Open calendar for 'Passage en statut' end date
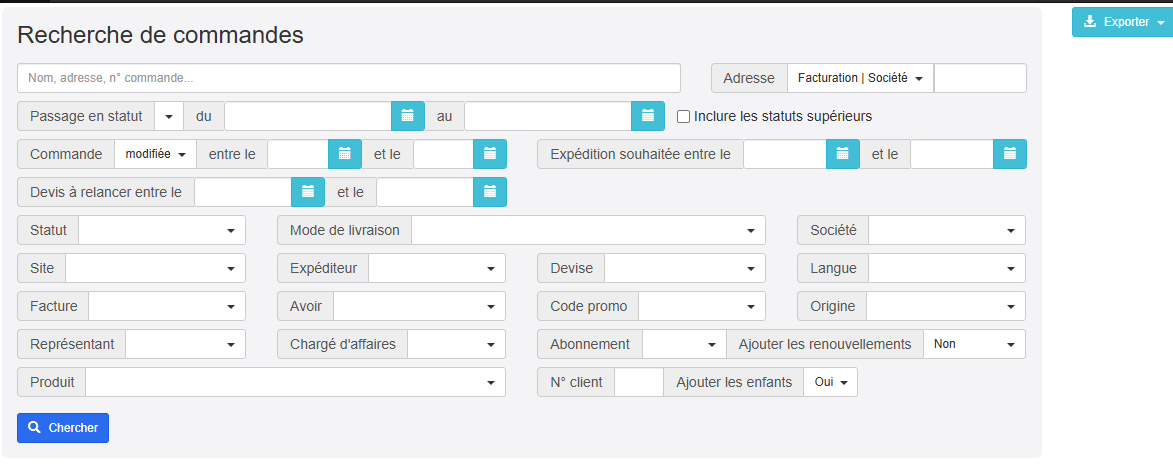1173x466 pixels. coord(647,116)
